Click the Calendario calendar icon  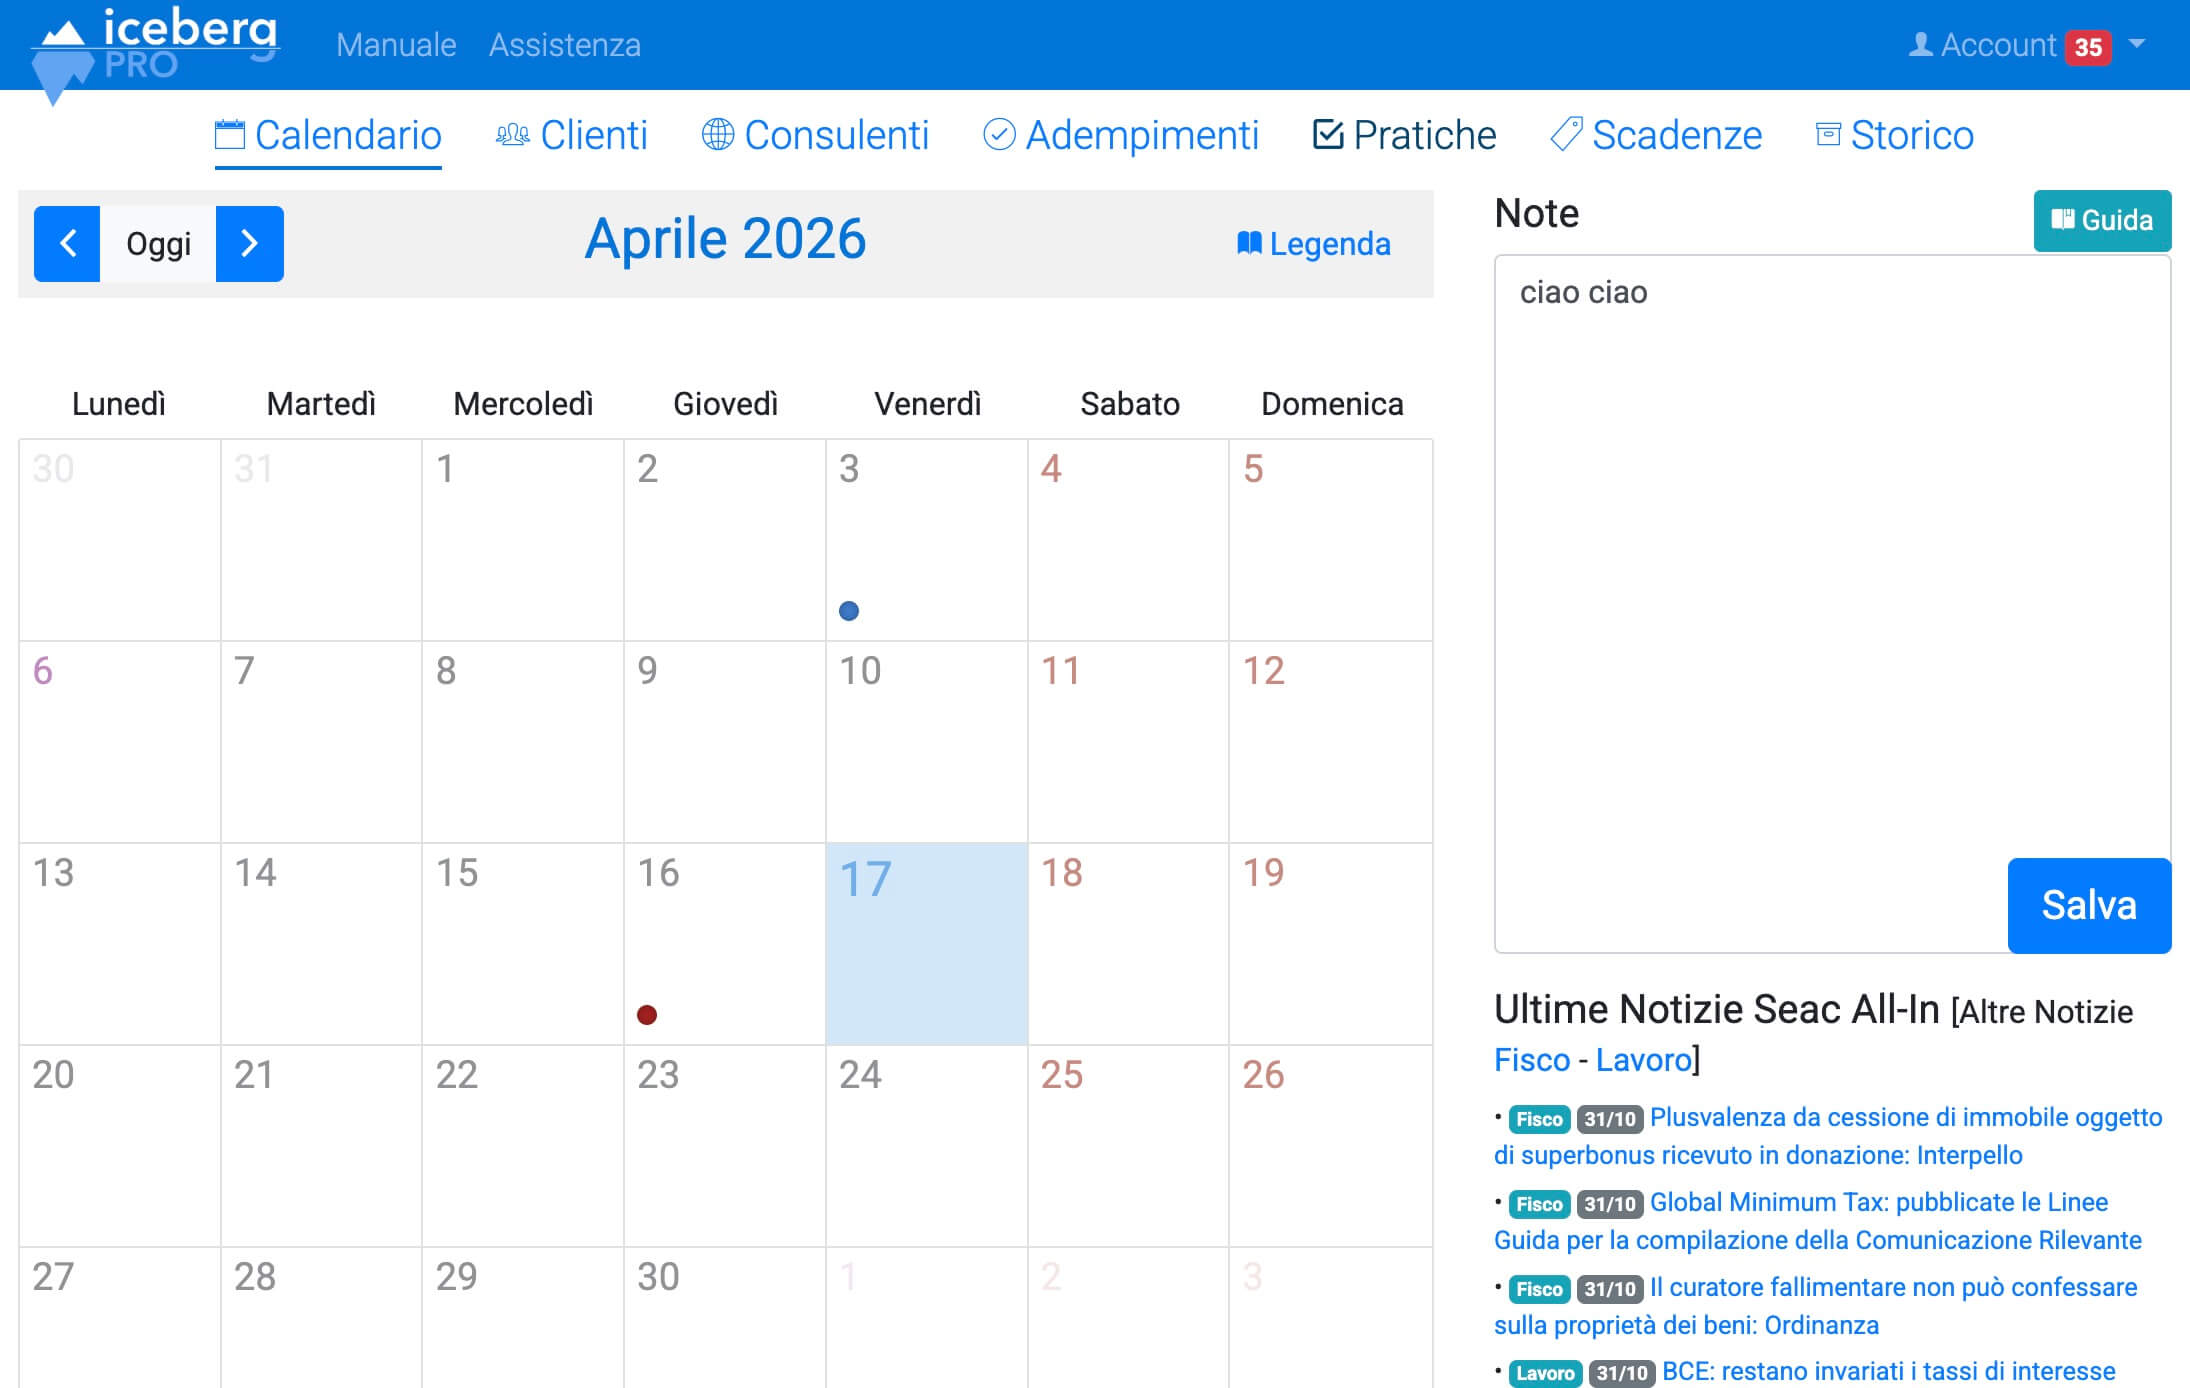230,135
